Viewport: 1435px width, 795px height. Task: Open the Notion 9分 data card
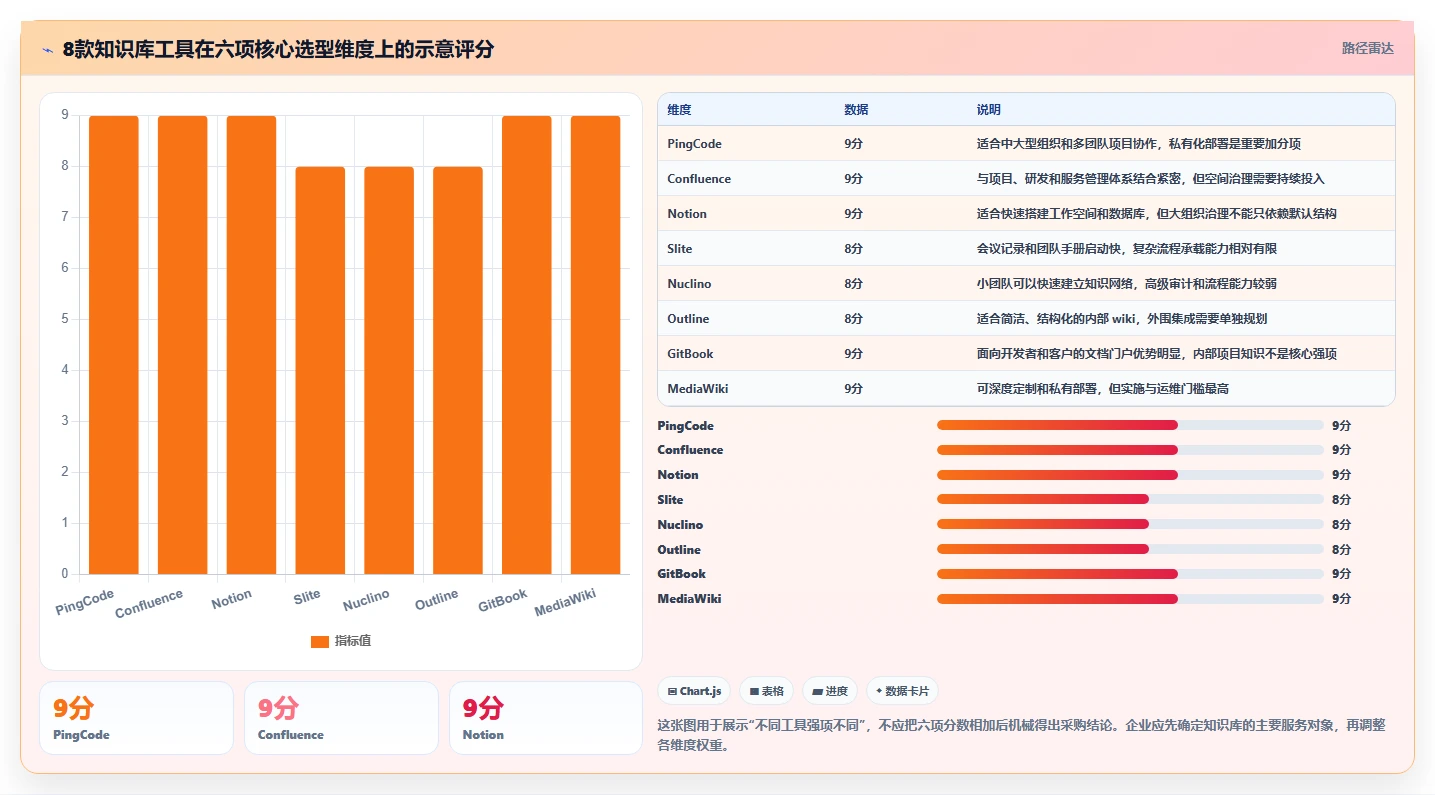[x=546, y=718]
